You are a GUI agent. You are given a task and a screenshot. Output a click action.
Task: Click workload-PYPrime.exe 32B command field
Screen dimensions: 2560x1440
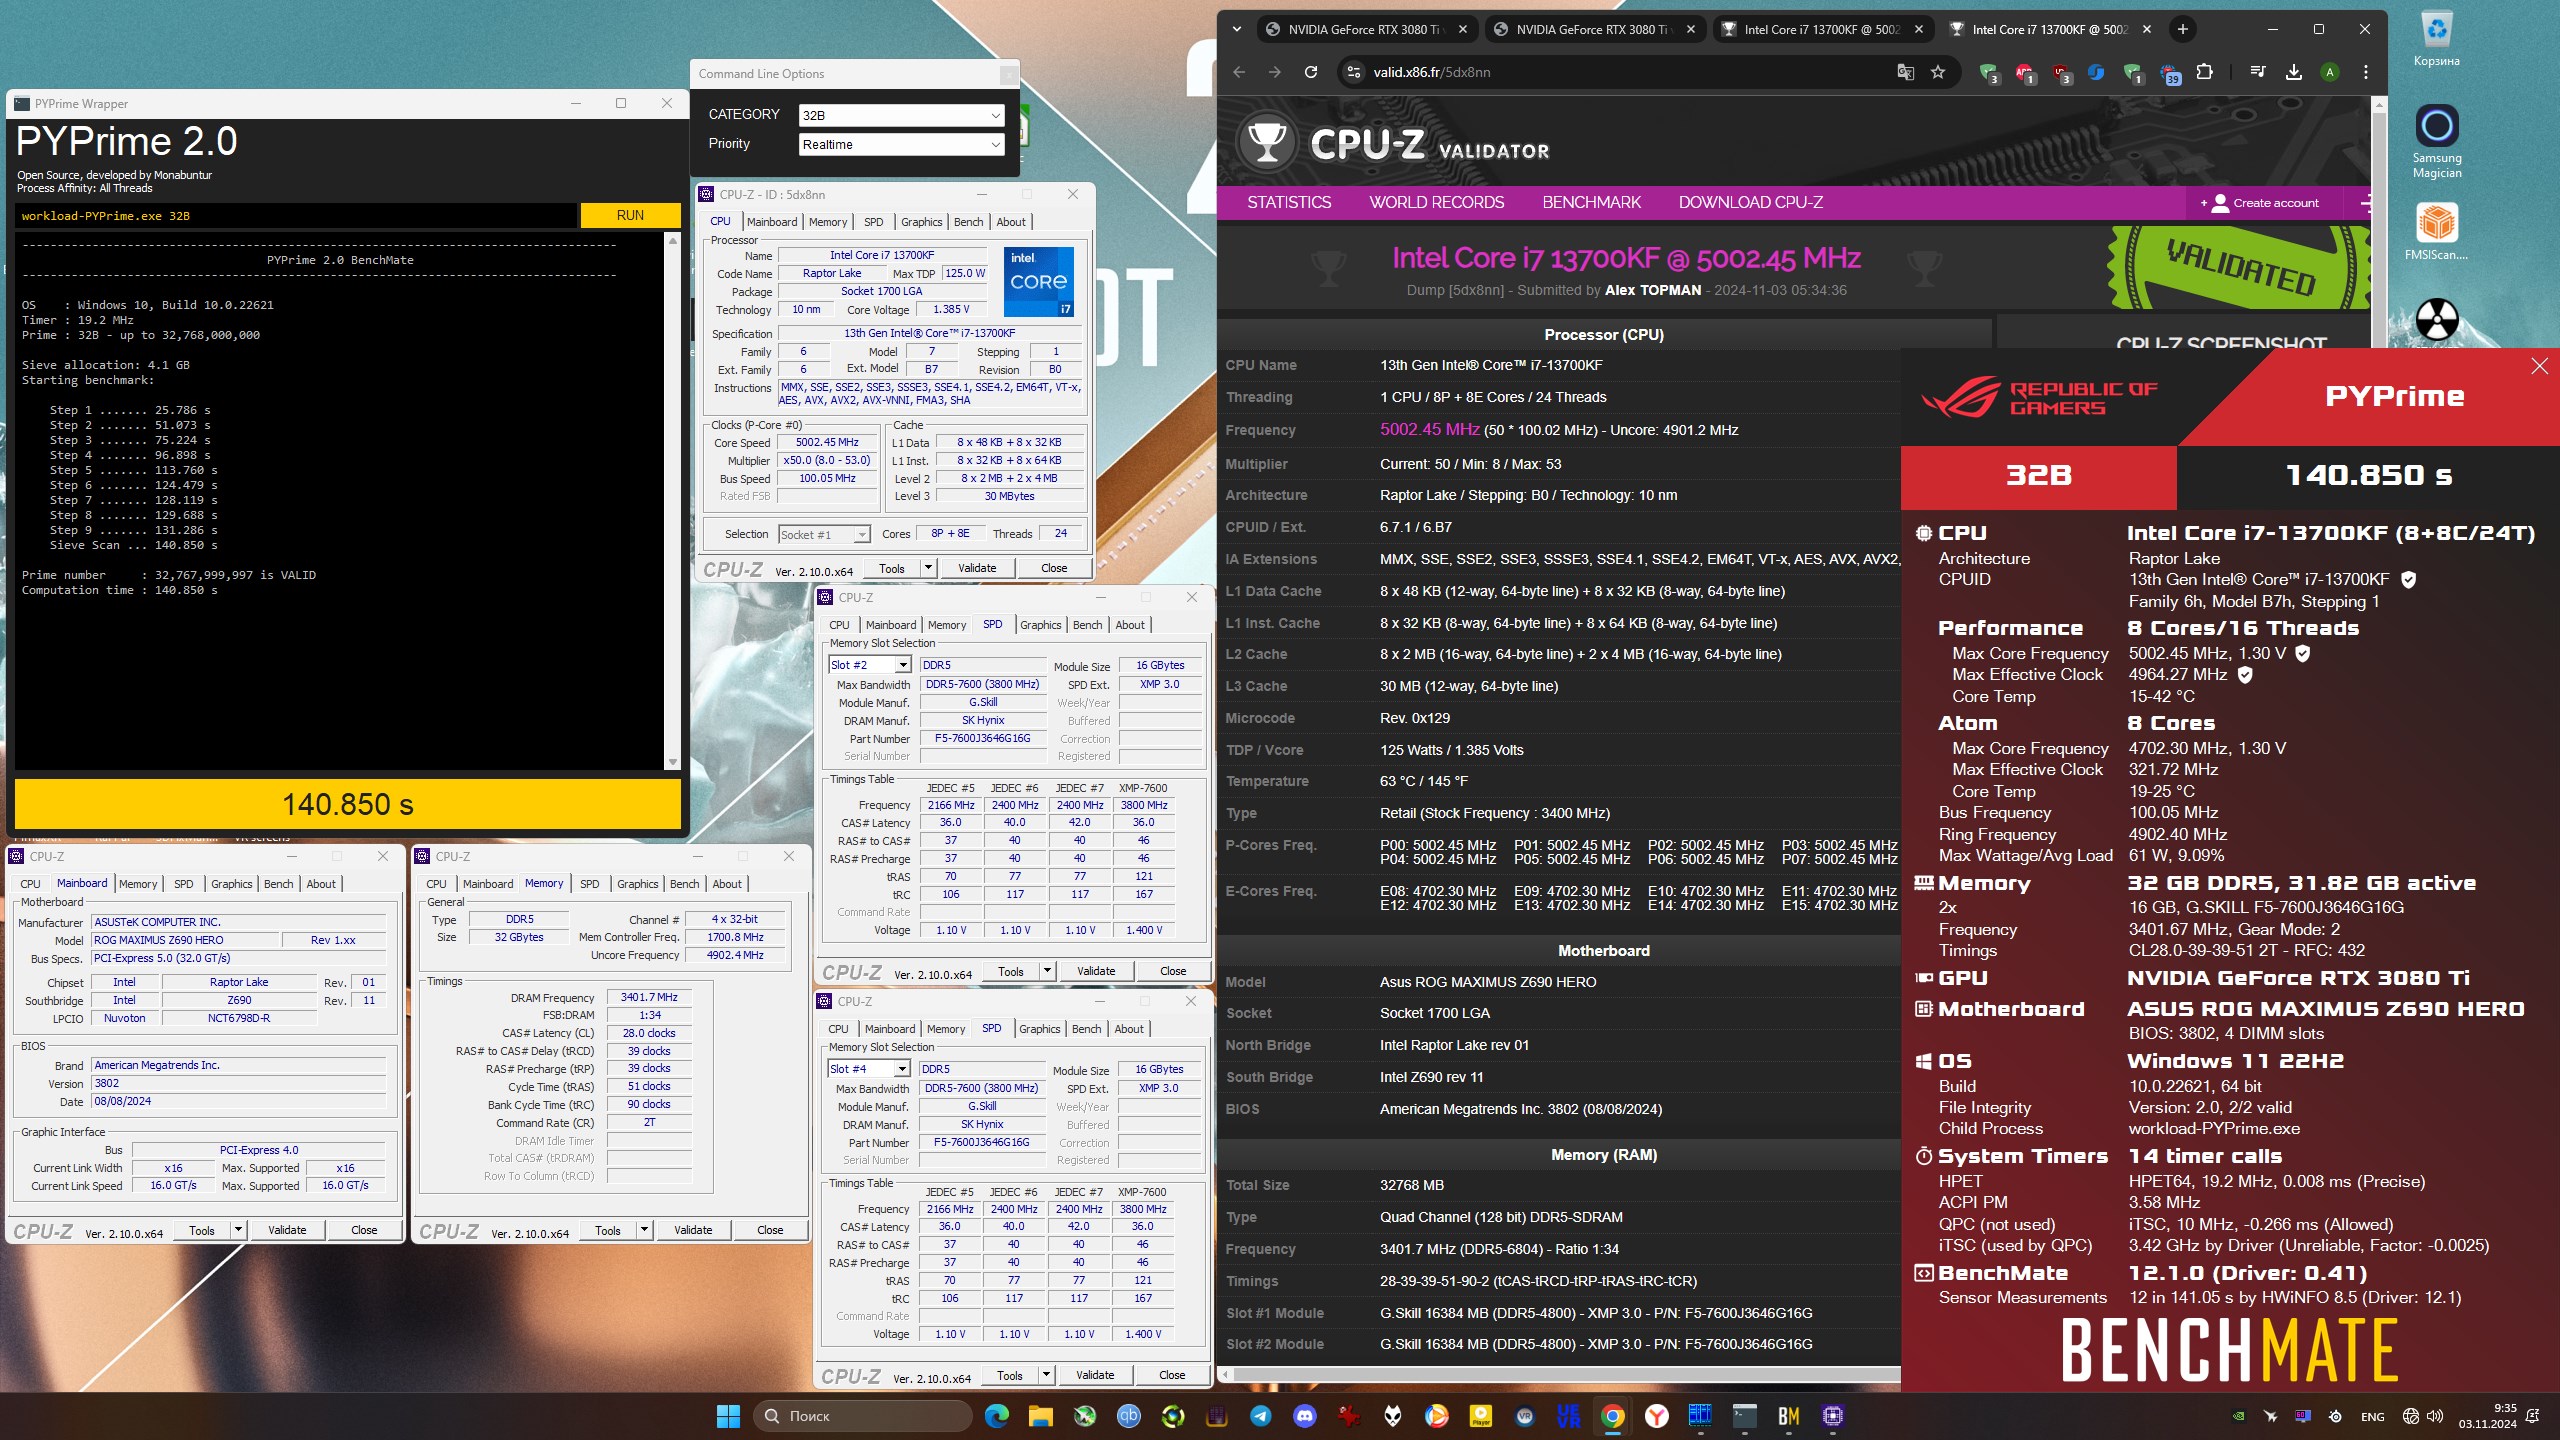(x=296, y=216)
